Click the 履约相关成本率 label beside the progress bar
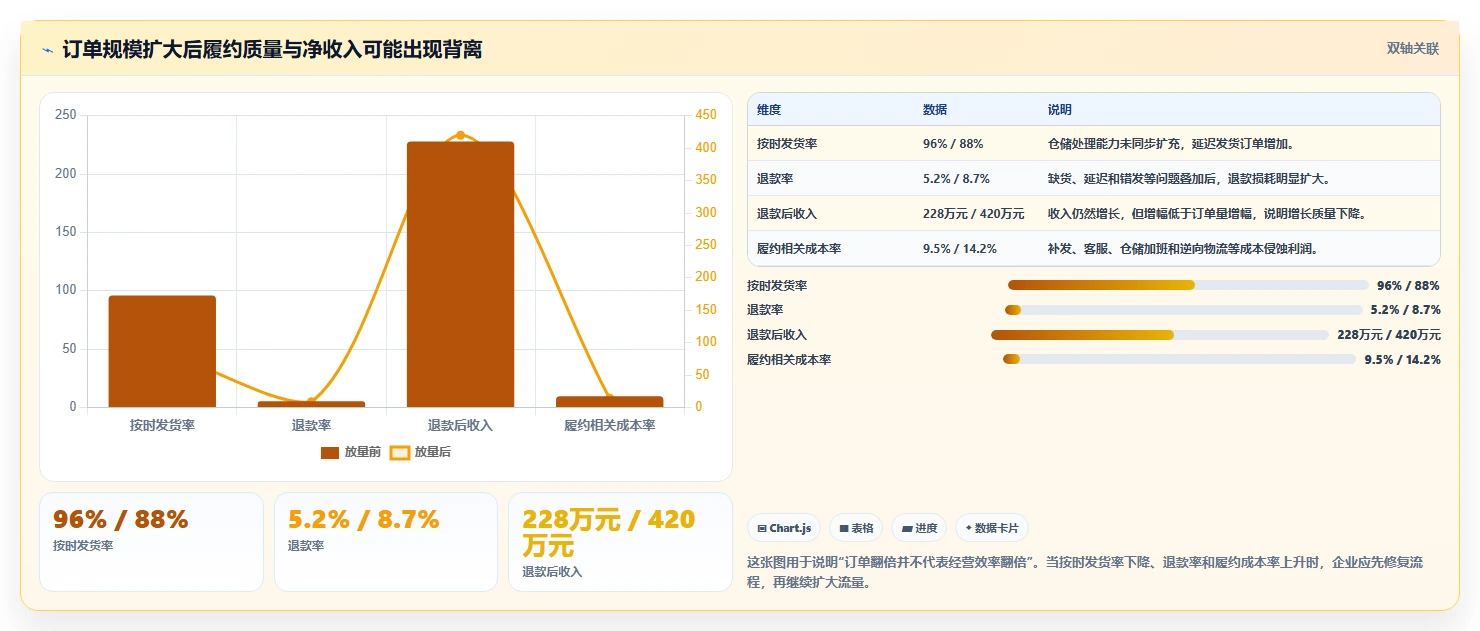The image size is (1480, 631). [x=789, y=359]
